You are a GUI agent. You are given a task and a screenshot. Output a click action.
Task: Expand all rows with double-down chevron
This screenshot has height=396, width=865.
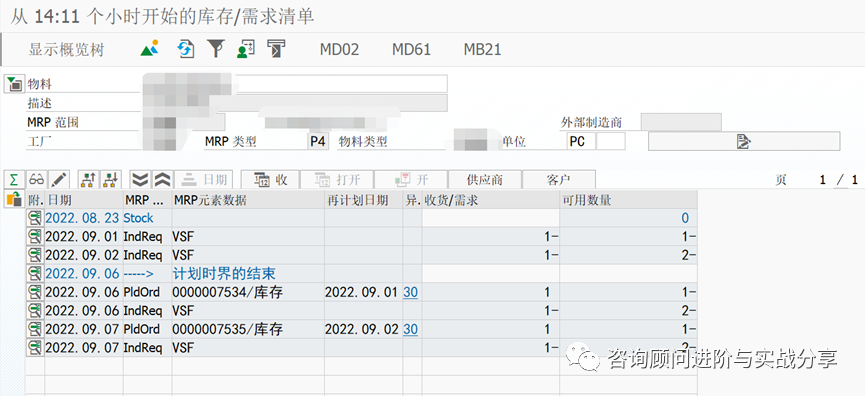pyautogui.click(x=141, y=179)
